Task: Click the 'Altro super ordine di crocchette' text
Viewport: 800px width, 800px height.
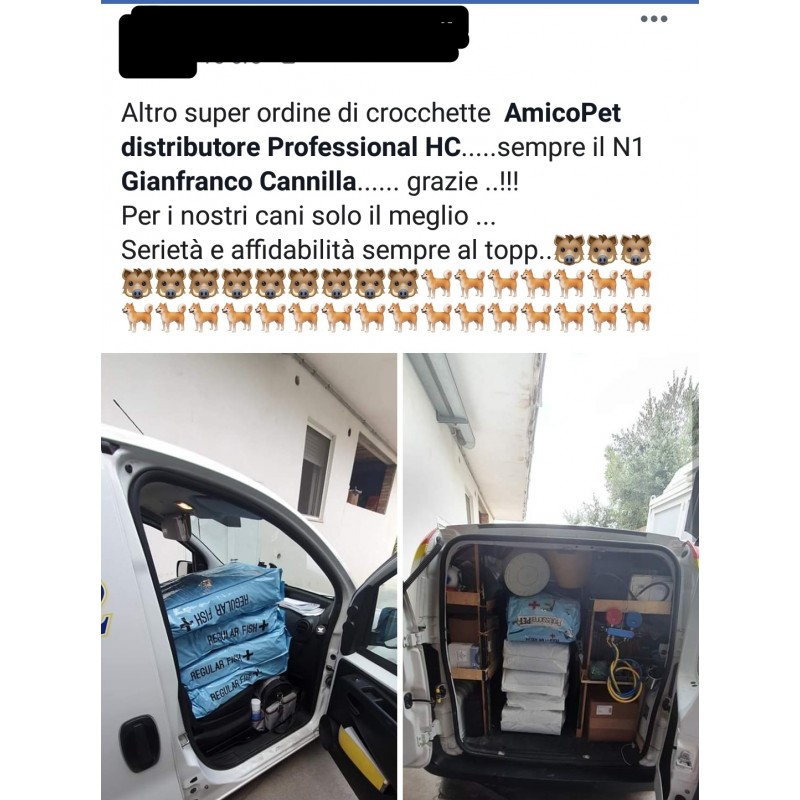Action: (306, 113)
